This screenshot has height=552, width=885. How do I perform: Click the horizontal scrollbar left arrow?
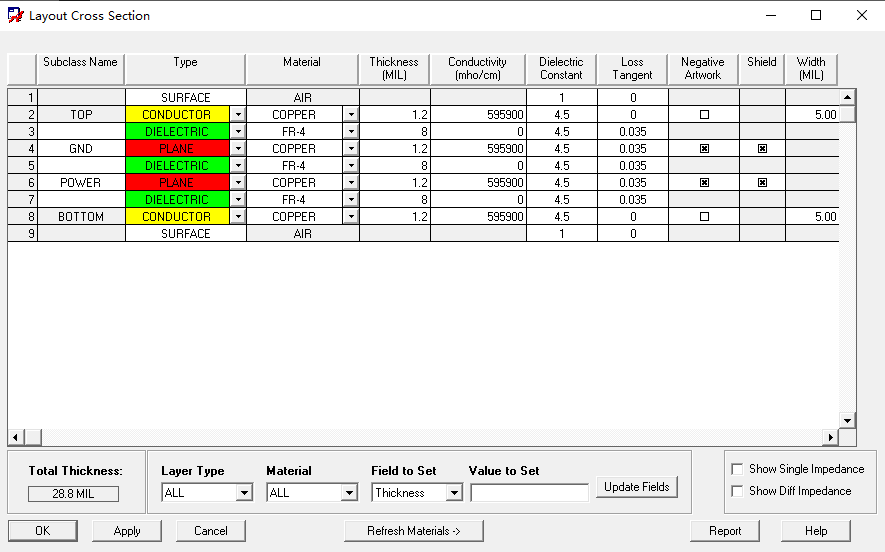(x=15, y=437)
